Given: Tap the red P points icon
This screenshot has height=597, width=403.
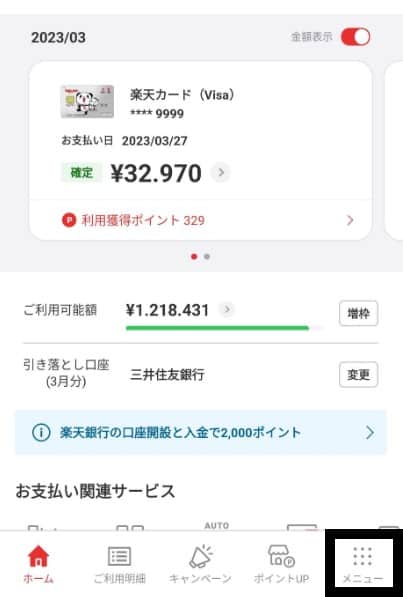Looking at the screenshot, I should tap(69, 220).
